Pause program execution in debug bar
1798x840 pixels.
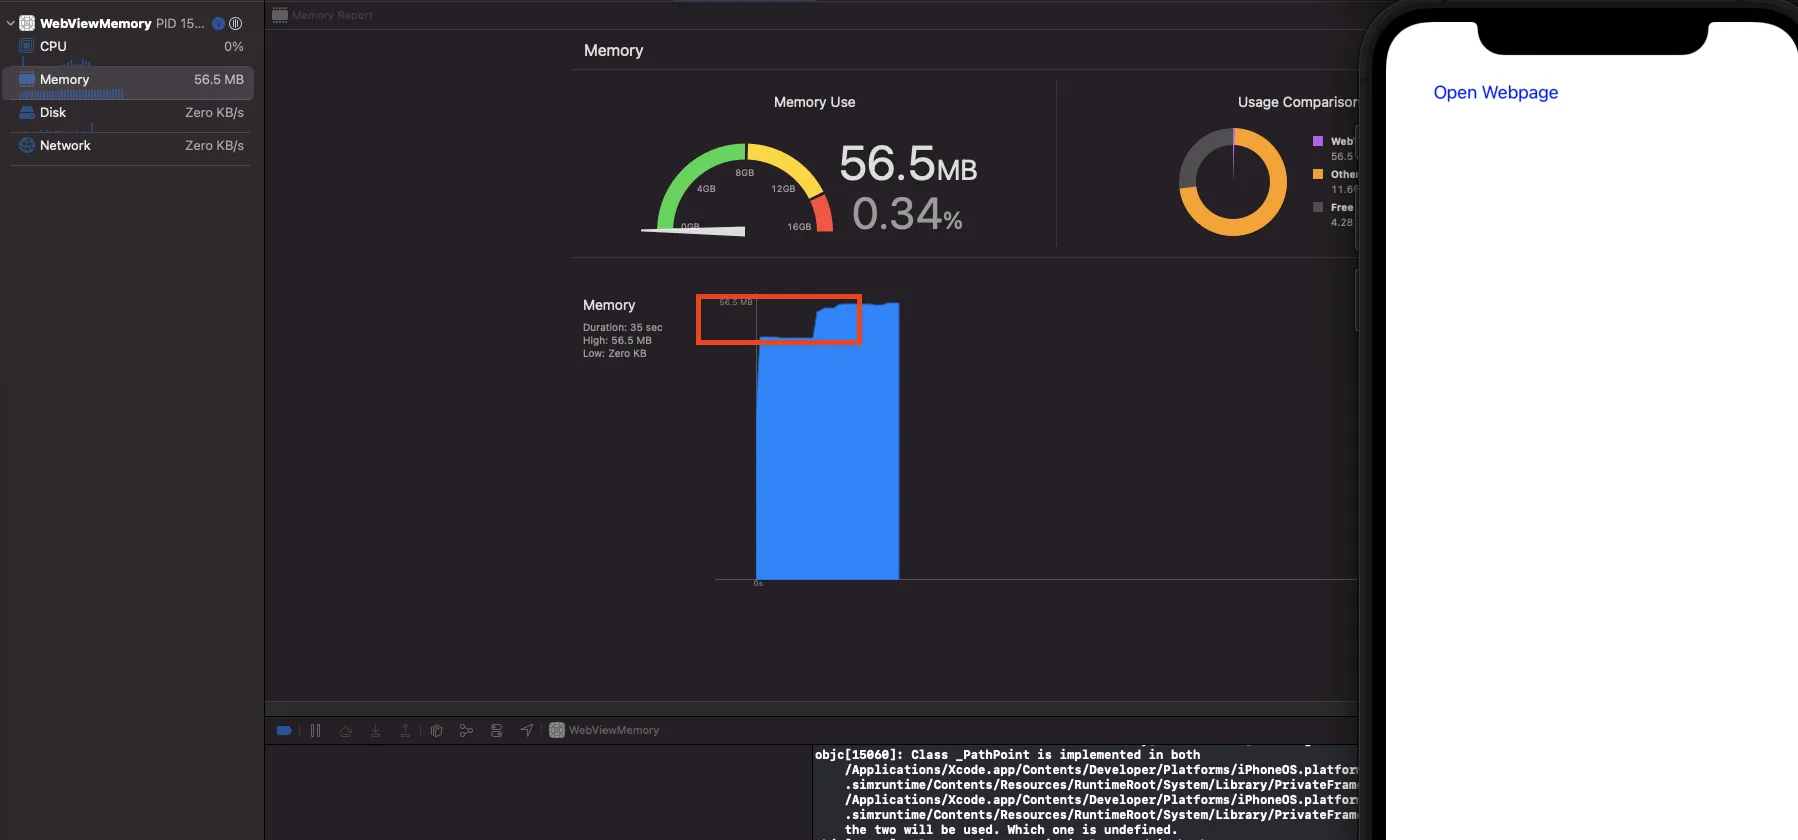(315, 731)
